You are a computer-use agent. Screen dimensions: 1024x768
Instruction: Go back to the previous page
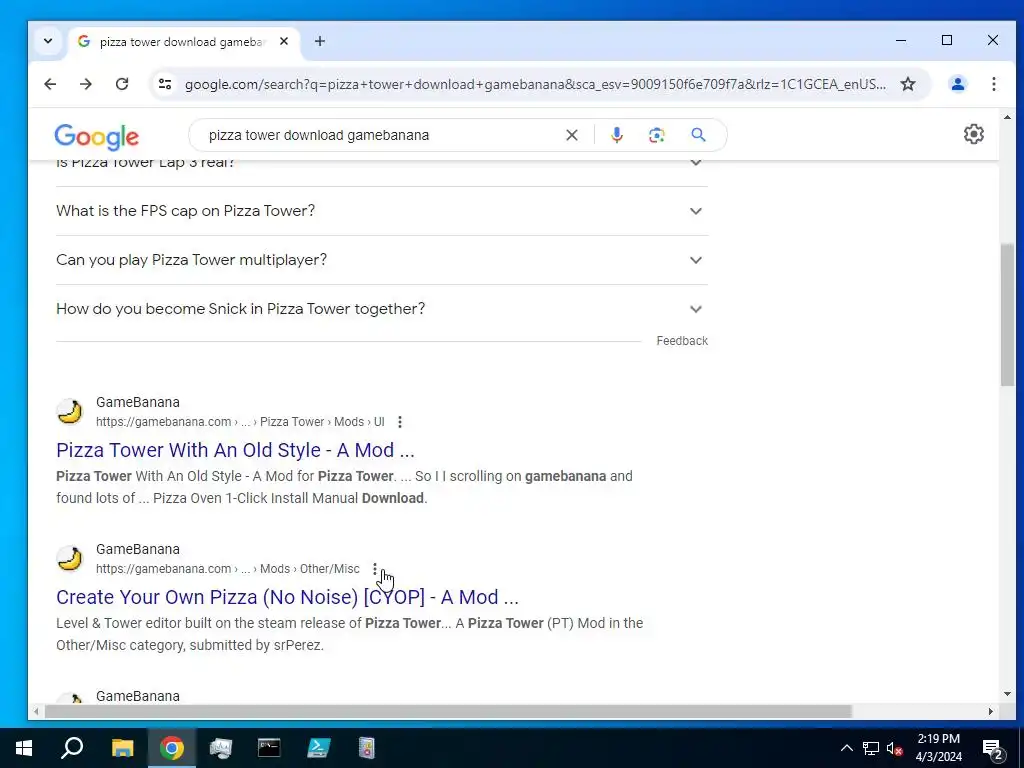(50, 84)
